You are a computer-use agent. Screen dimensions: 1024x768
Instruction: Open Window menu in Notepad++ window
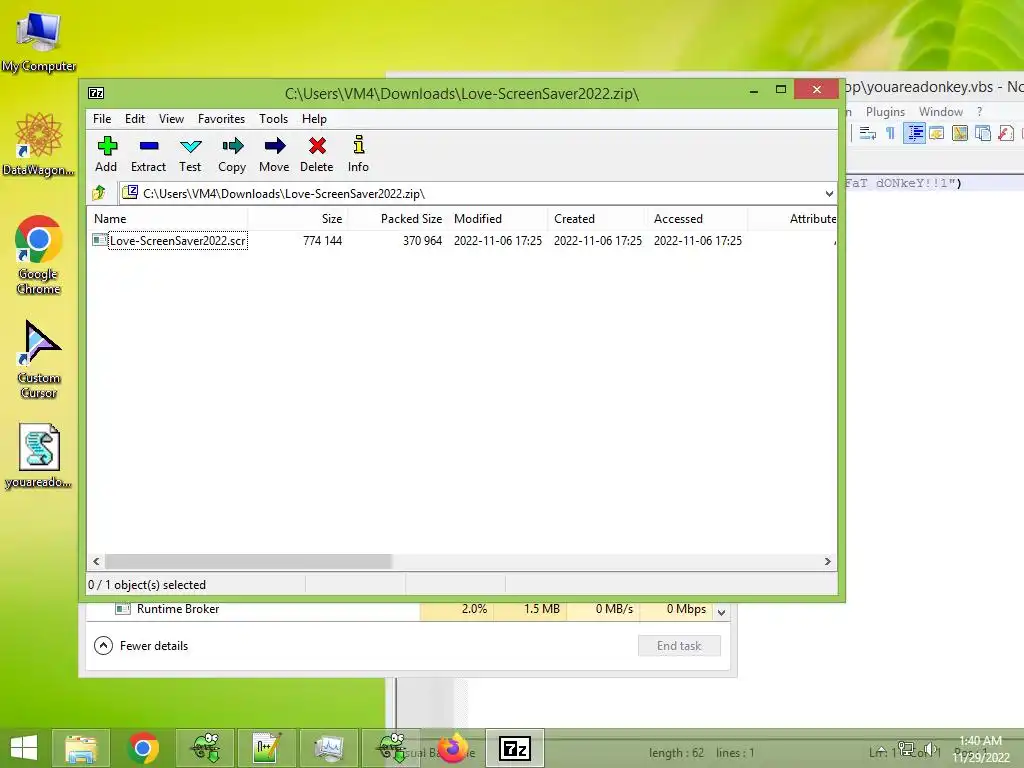(x=940, y=112)
